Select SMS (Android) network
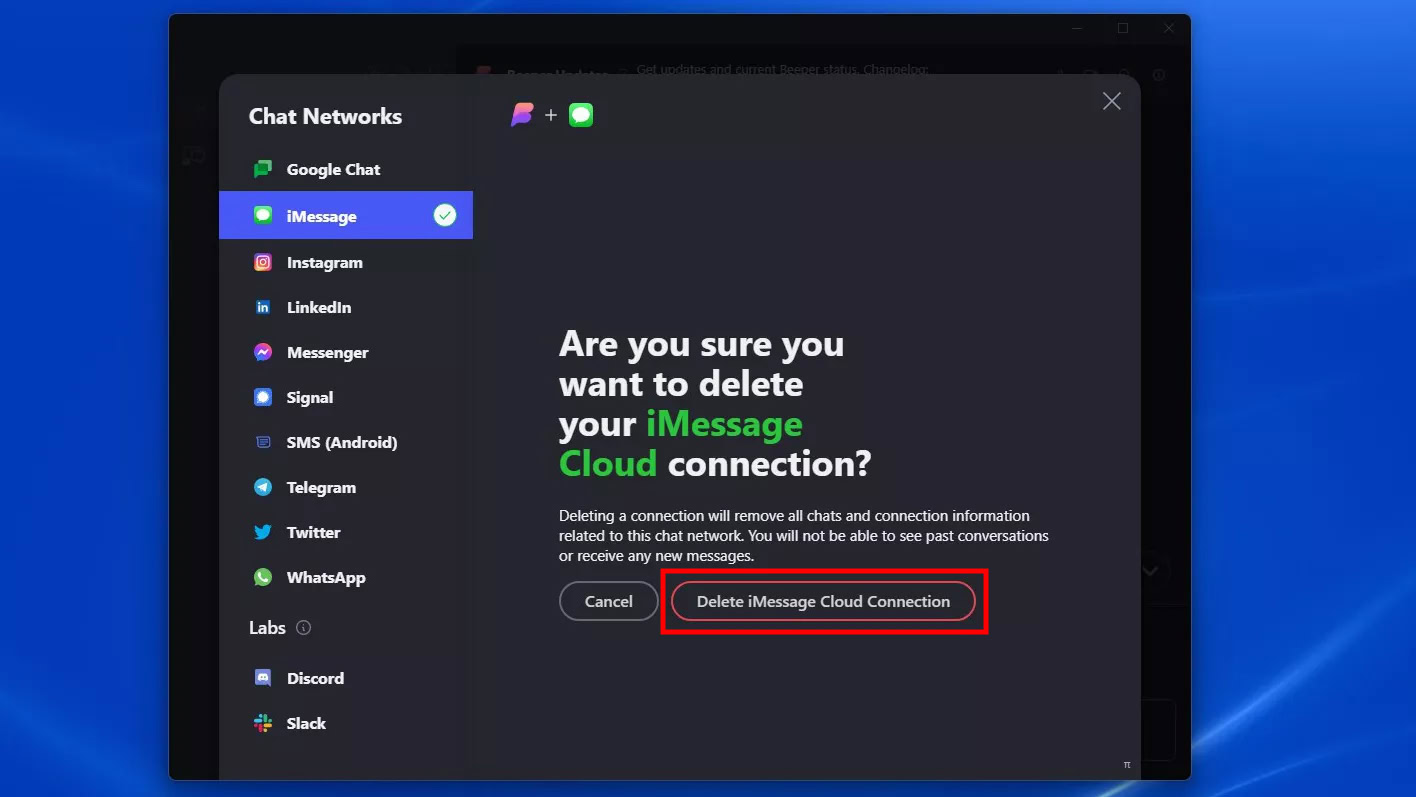Image resolution: width=1416 pixels, height=797 pixels. 341,443
